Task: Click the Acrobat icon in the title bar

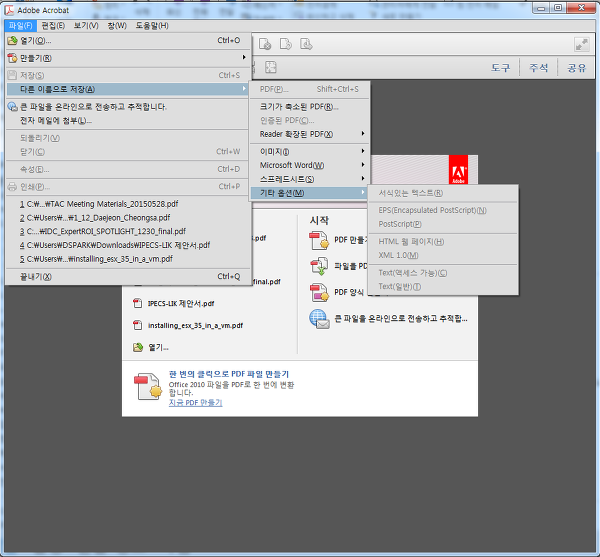Action: click(9, 10)
